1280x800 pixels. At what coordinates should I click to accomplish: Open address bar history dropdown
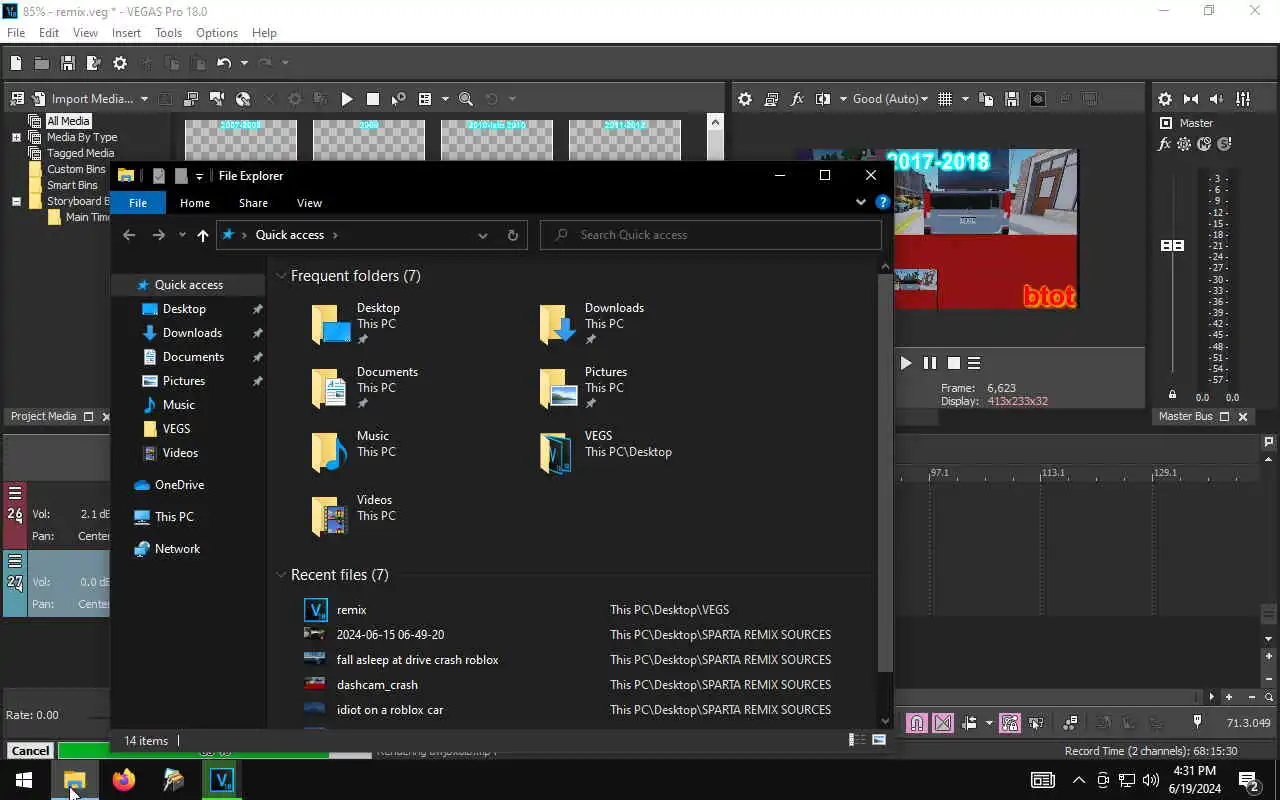(x=483, y=235)
